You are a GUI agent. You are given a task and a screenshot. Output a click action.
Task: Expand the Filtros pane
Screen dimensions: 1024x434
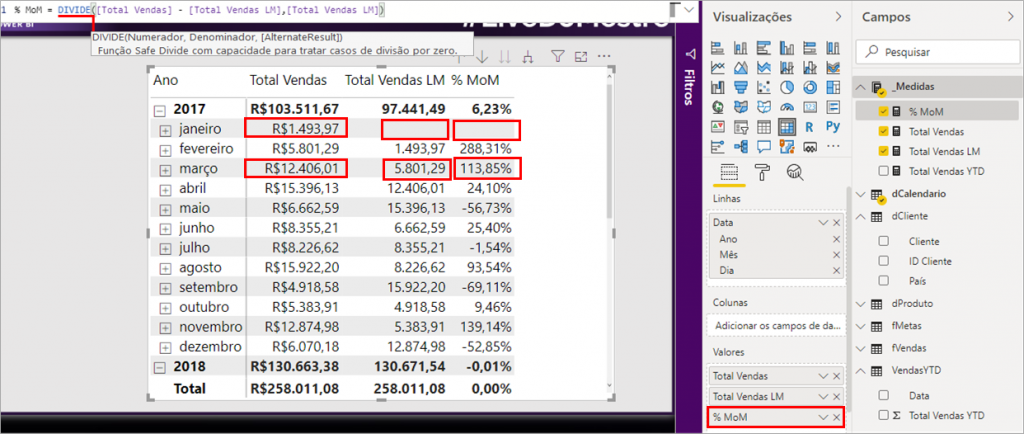click(686, 56)
